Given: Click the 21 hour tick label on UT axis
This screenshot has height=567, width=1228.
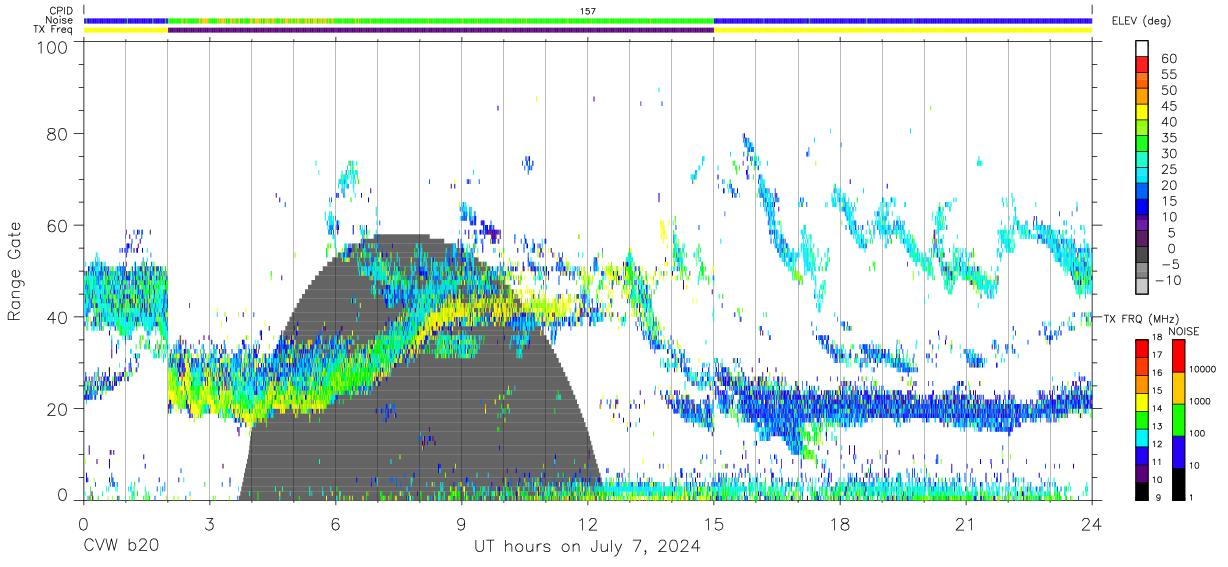Looking at the screenshot, I should point(965,523).
